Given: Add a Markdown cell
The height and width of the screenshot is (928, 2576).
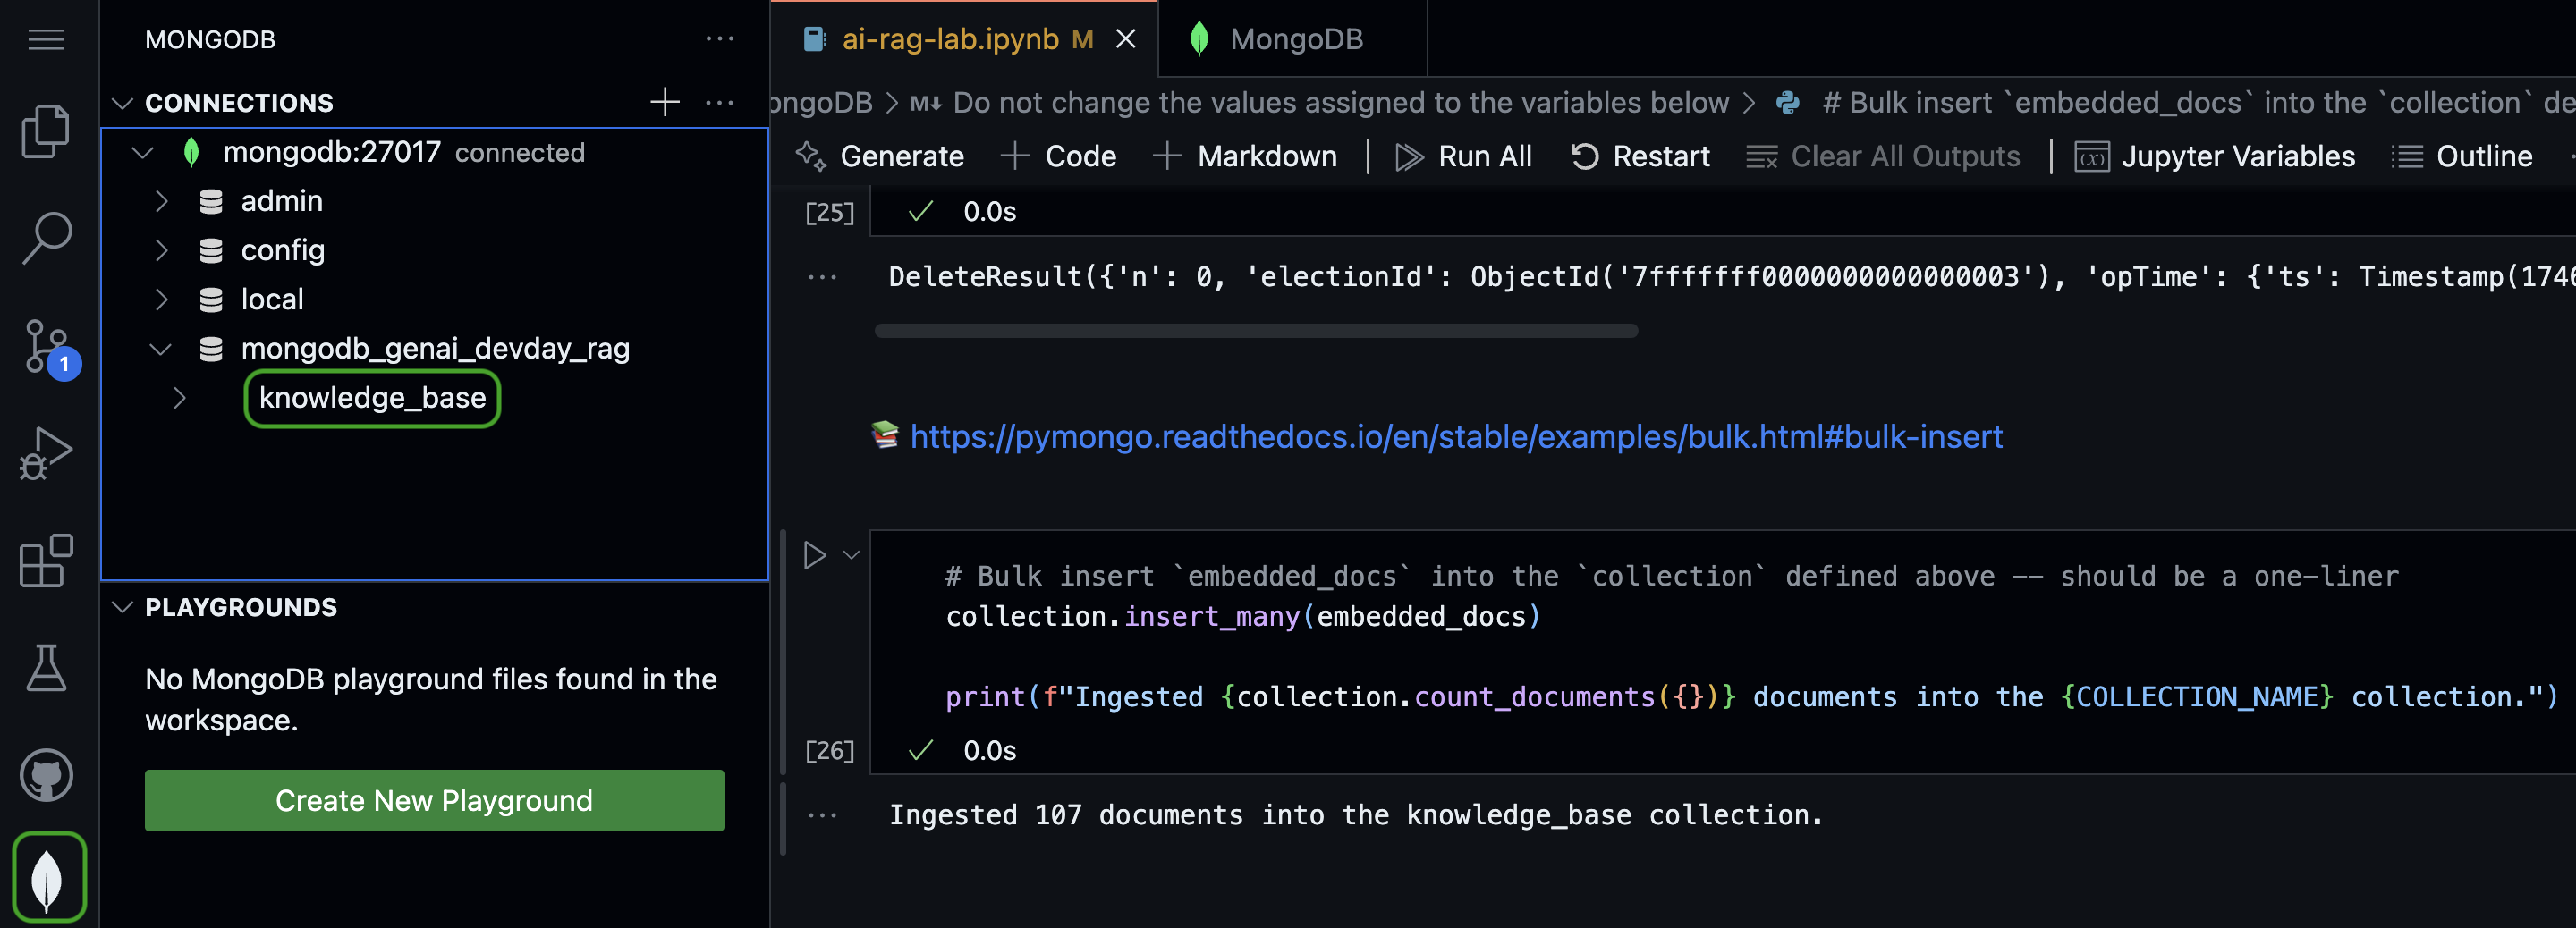Looking at the screenshot, I should (x=1244, y=157).
